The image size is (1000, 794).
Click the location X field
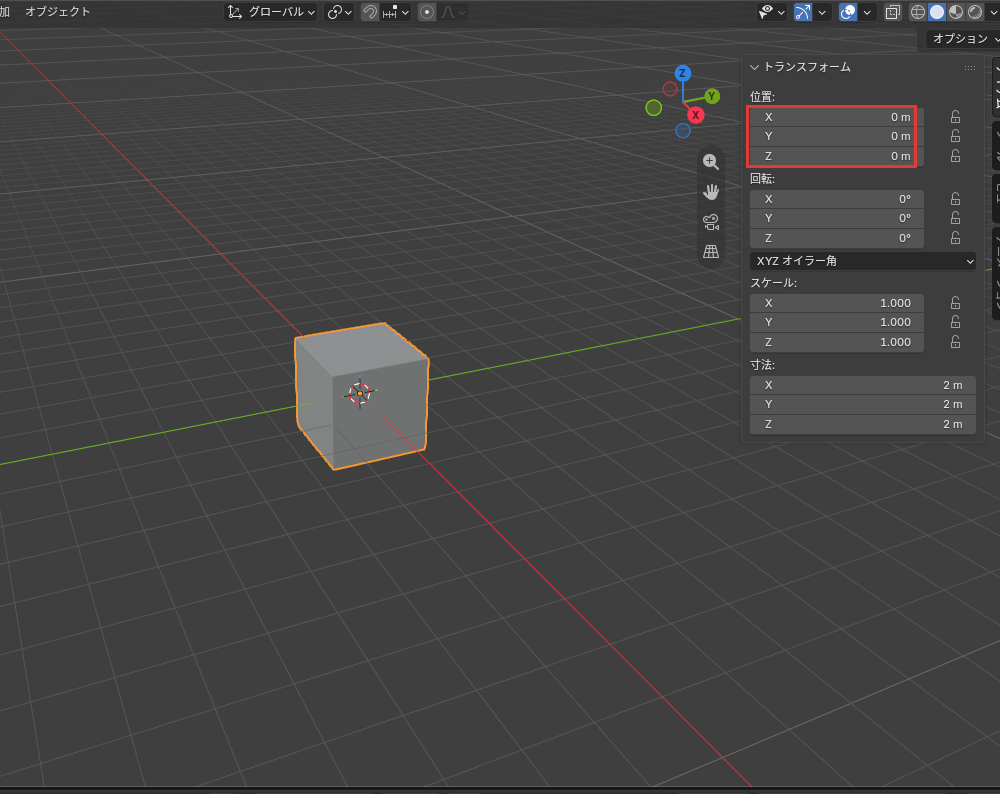click(x=836, y=117)
